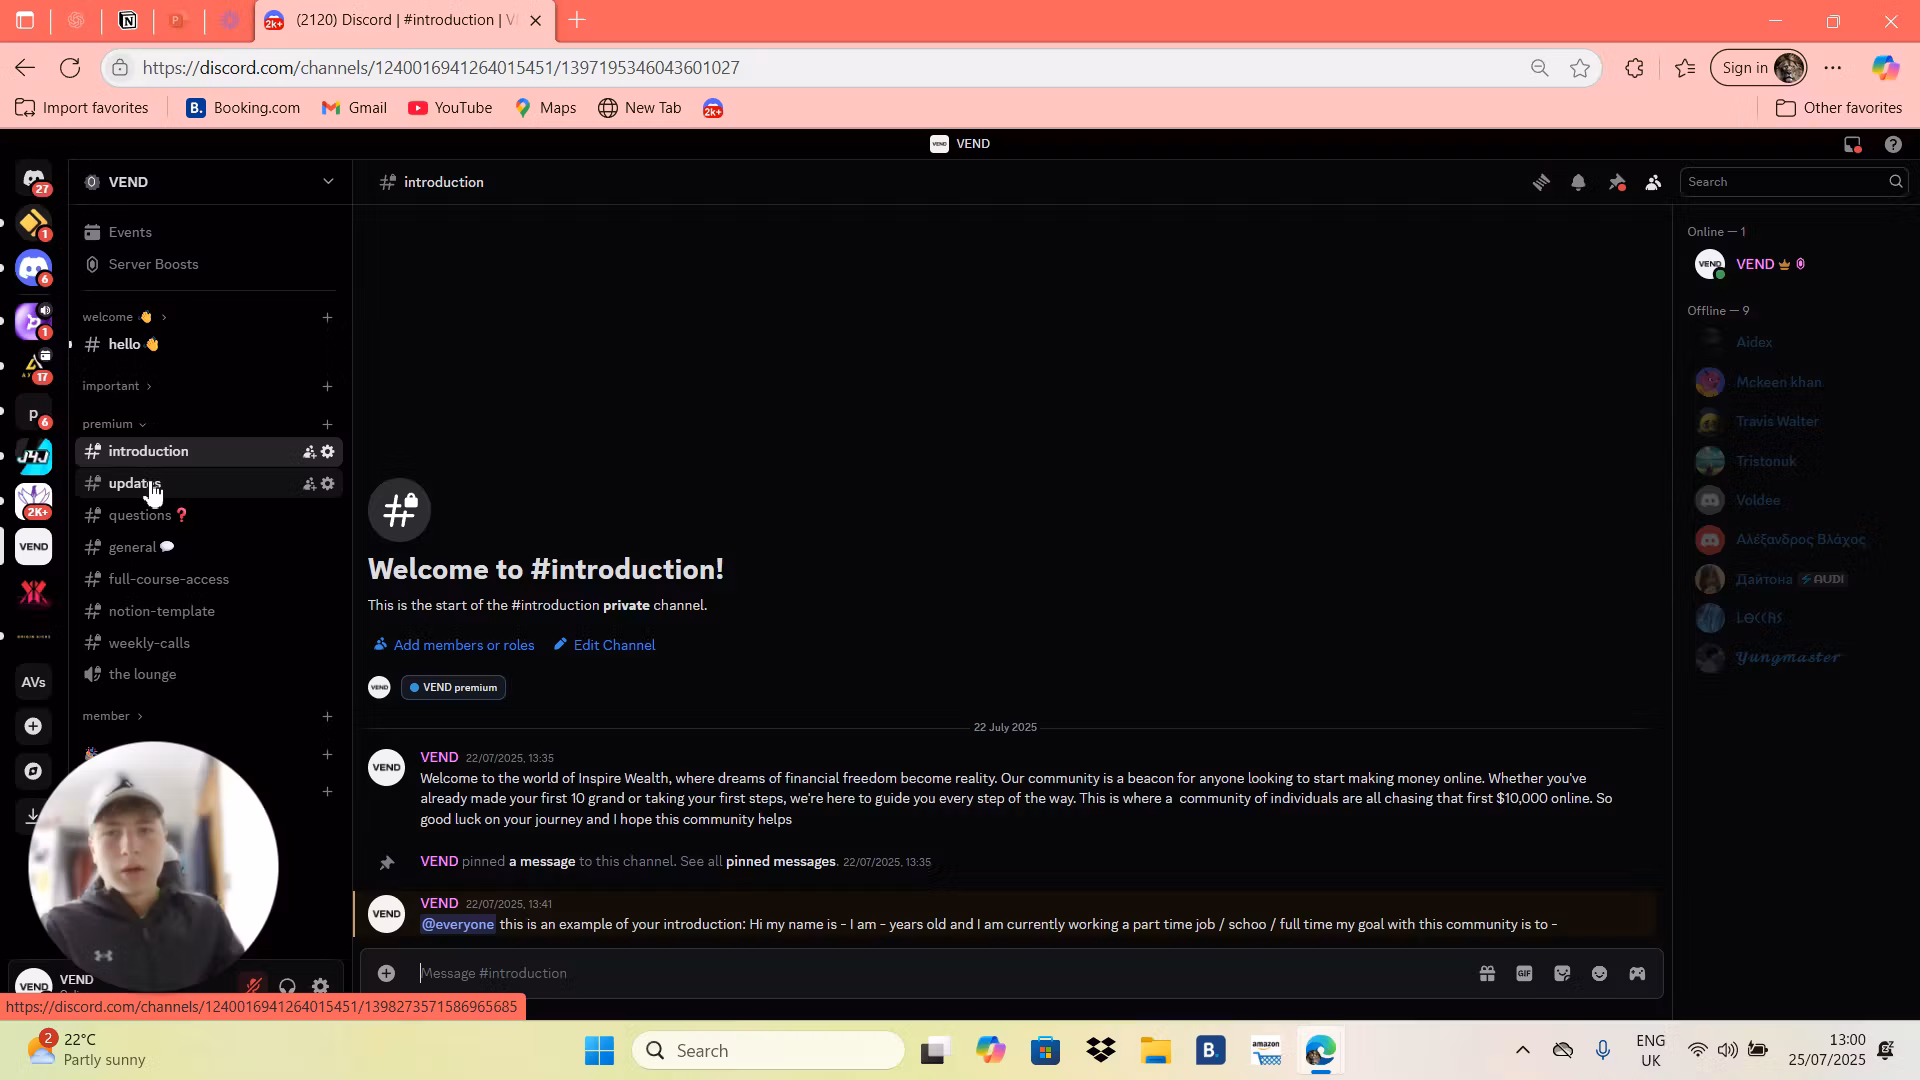
Task: Open the notion-template channel
Action: tap(210, 612)
